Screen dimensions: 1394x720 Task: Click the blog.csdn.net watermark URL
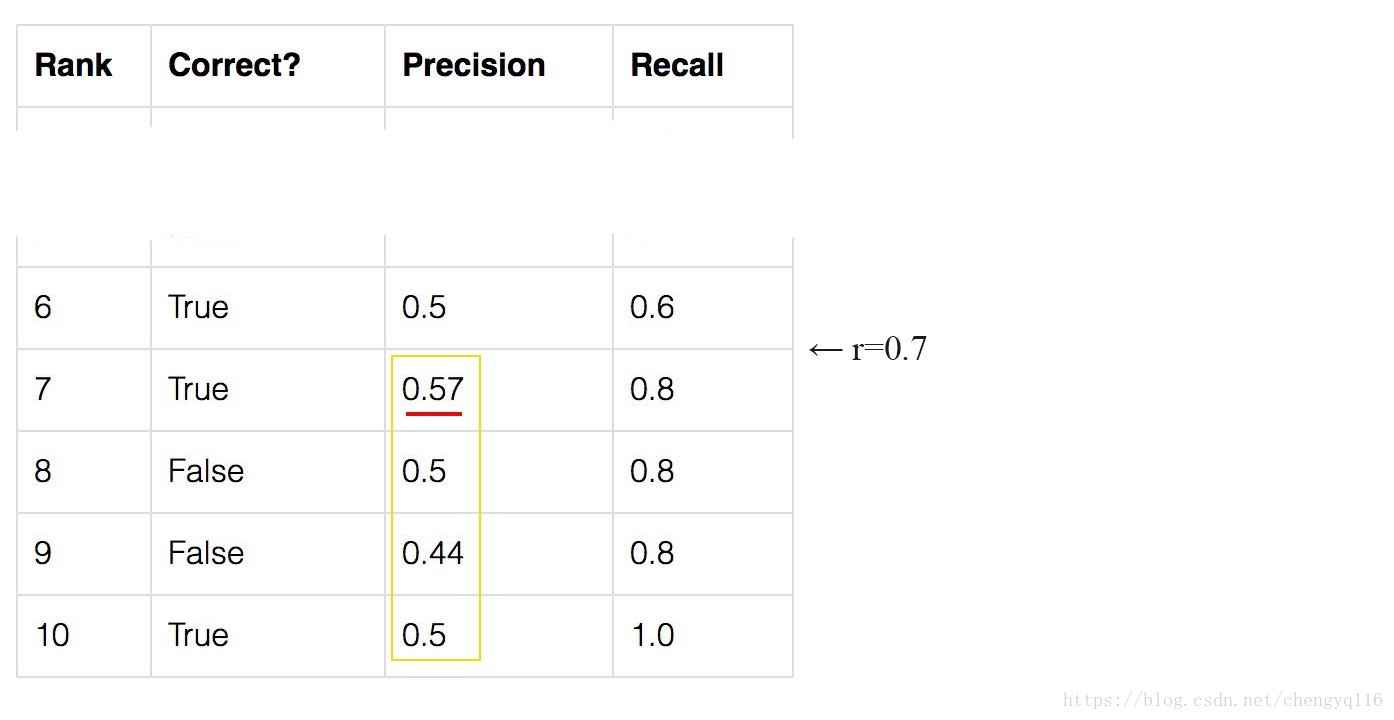1223,701
